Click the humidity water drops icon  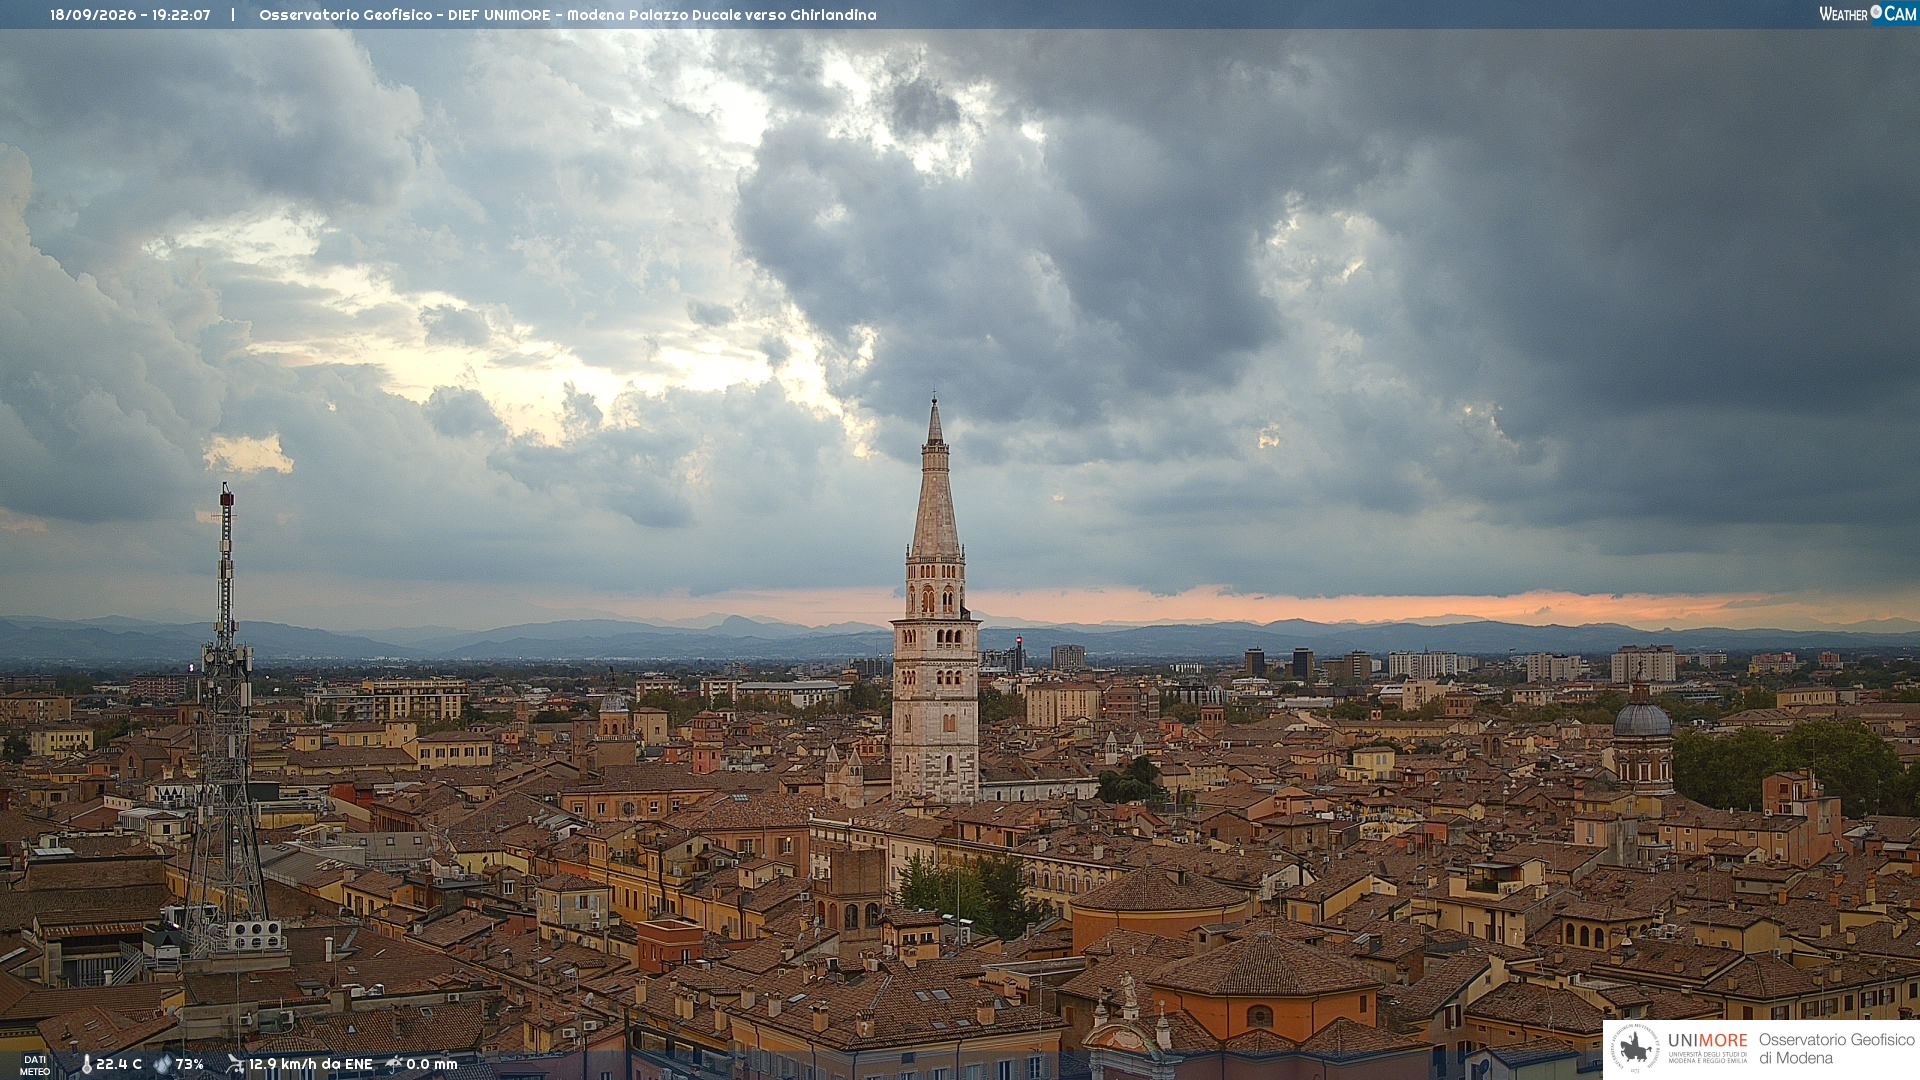162,1064
